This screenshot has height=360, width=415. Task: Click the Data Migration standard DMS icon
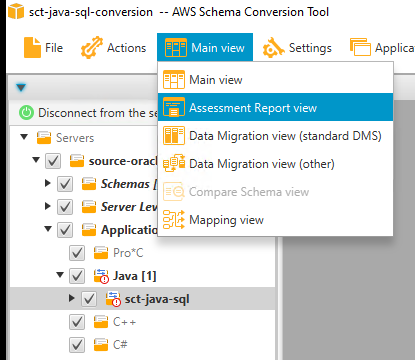[x=174, y=135]
